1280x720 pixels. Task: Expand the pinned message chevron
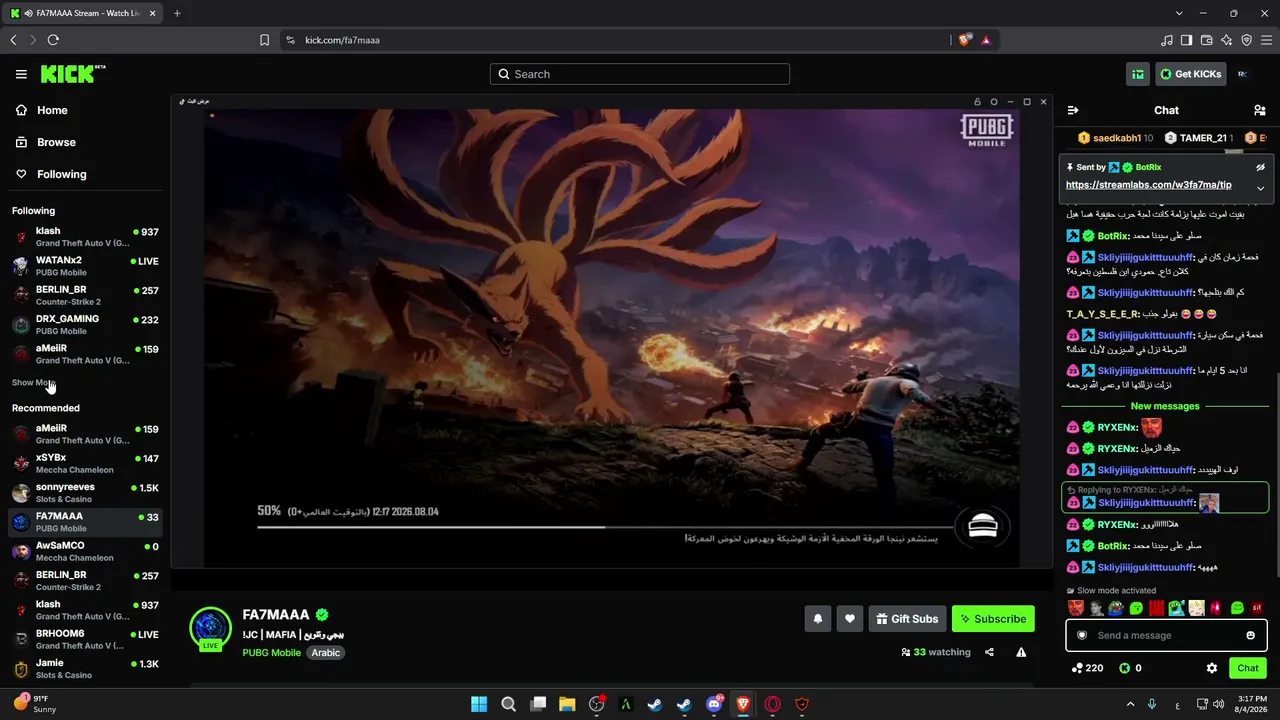click(x=1261, y=188)
